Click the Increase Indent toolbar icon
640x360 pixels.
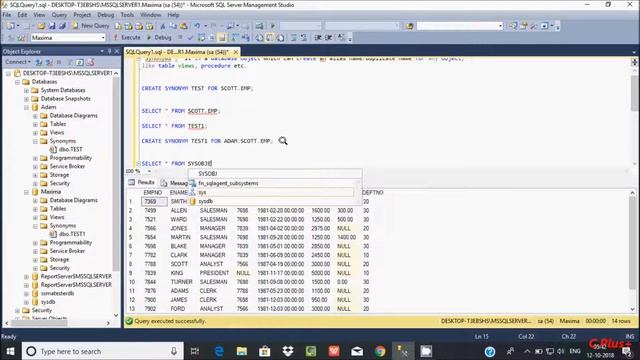[329, 38]
